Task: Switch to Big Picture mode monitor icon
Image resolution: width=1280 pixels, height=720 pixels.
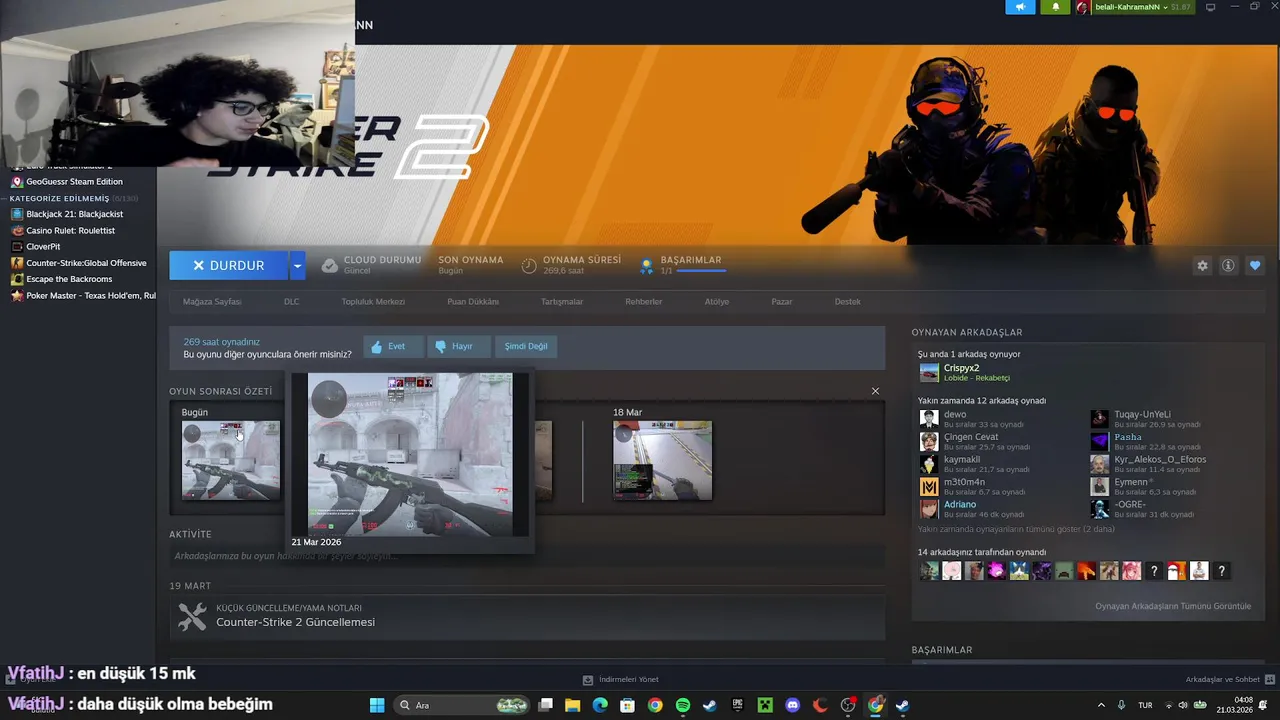Action: [1210, 7]
